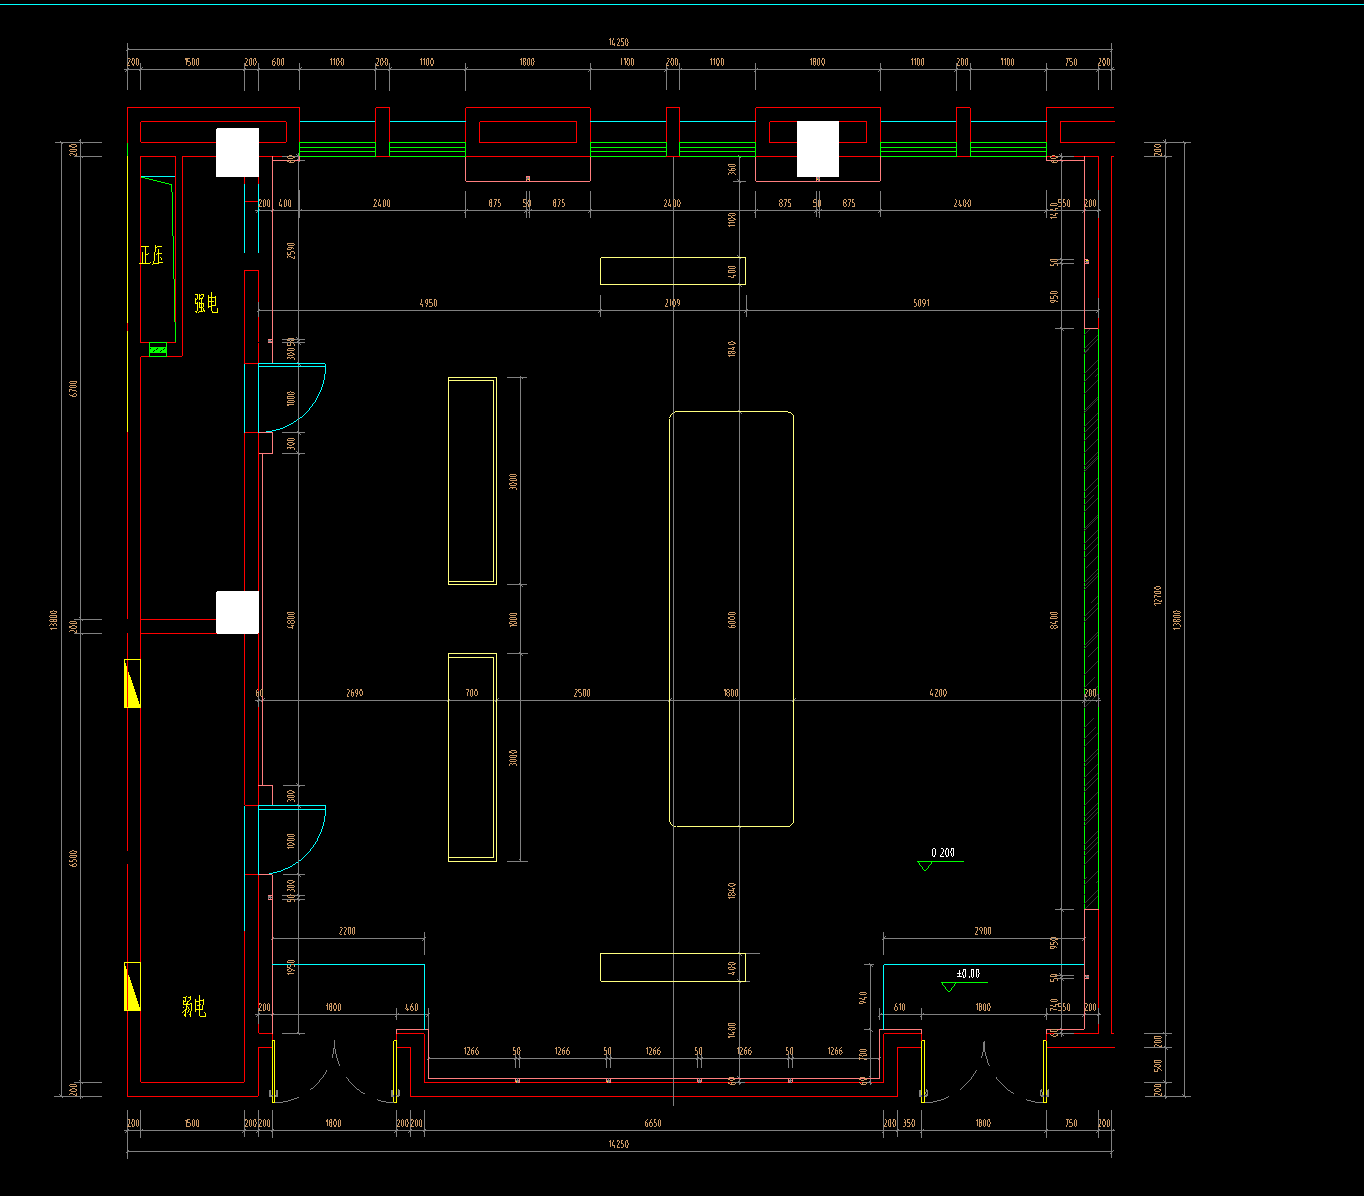Select the lower yellow triangle marker
The height and width of the screenshot is (1196, 1364).
[x=132, y=986]
